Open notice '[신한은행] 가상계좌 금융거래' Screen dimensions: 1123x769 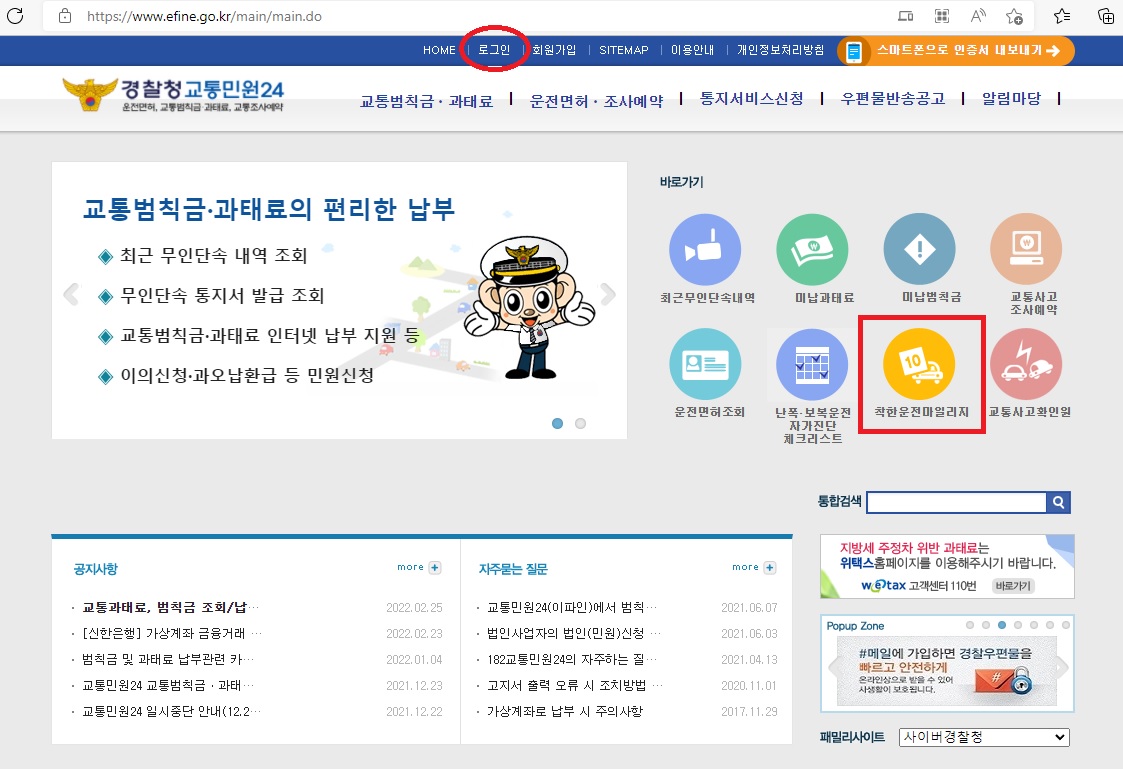pos(172,633)
